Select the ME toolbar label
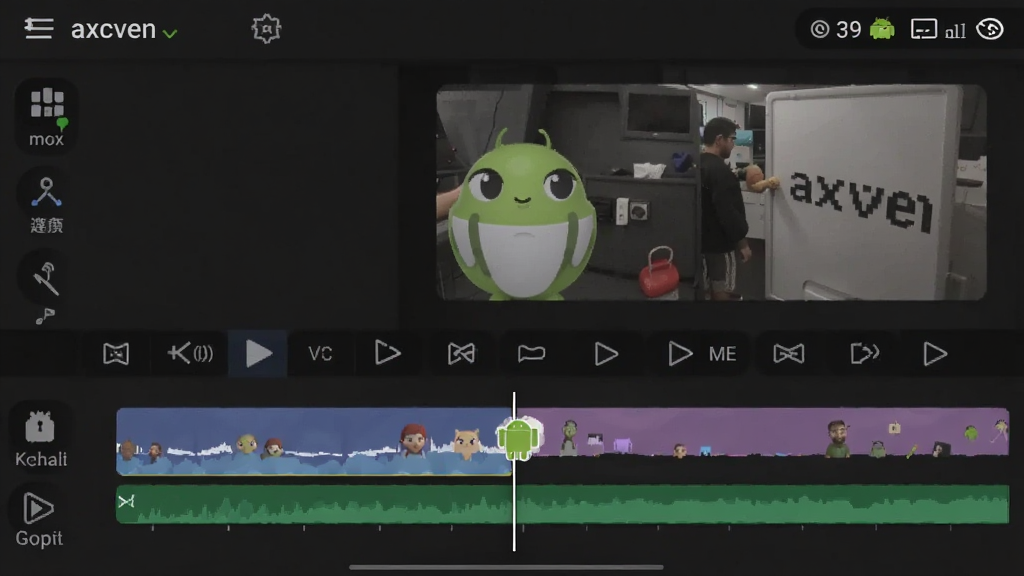This screenshot has width=1024, height=576. (x=722, y=354)
